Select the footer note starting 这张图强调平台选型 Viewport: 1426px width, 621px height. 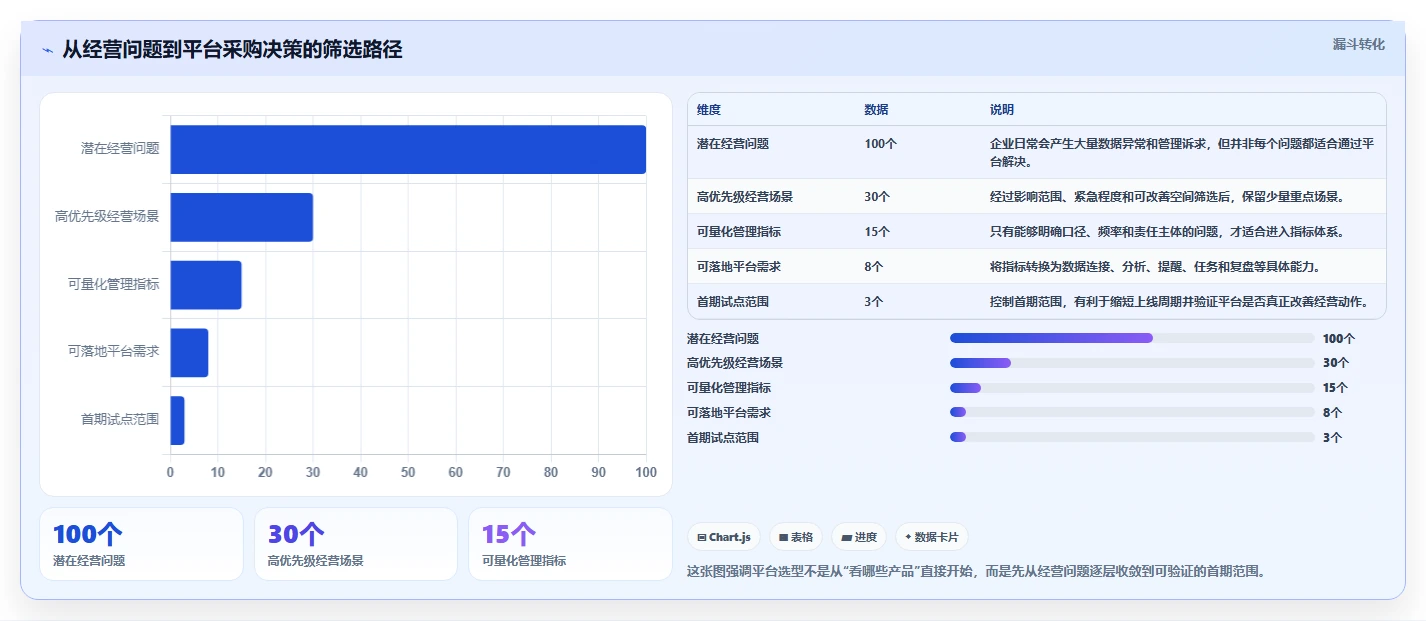coord(976,572)
